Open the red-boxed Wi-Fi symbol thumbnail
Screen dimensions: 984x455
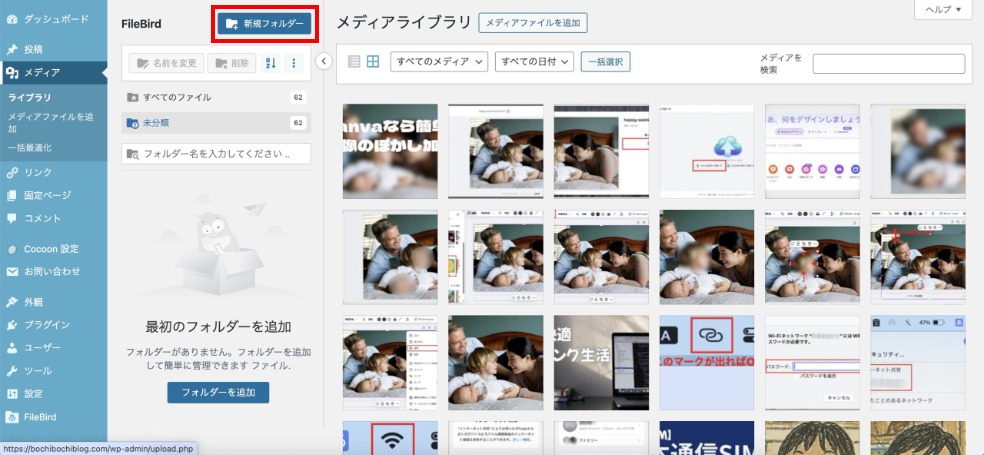click(390, 438)
